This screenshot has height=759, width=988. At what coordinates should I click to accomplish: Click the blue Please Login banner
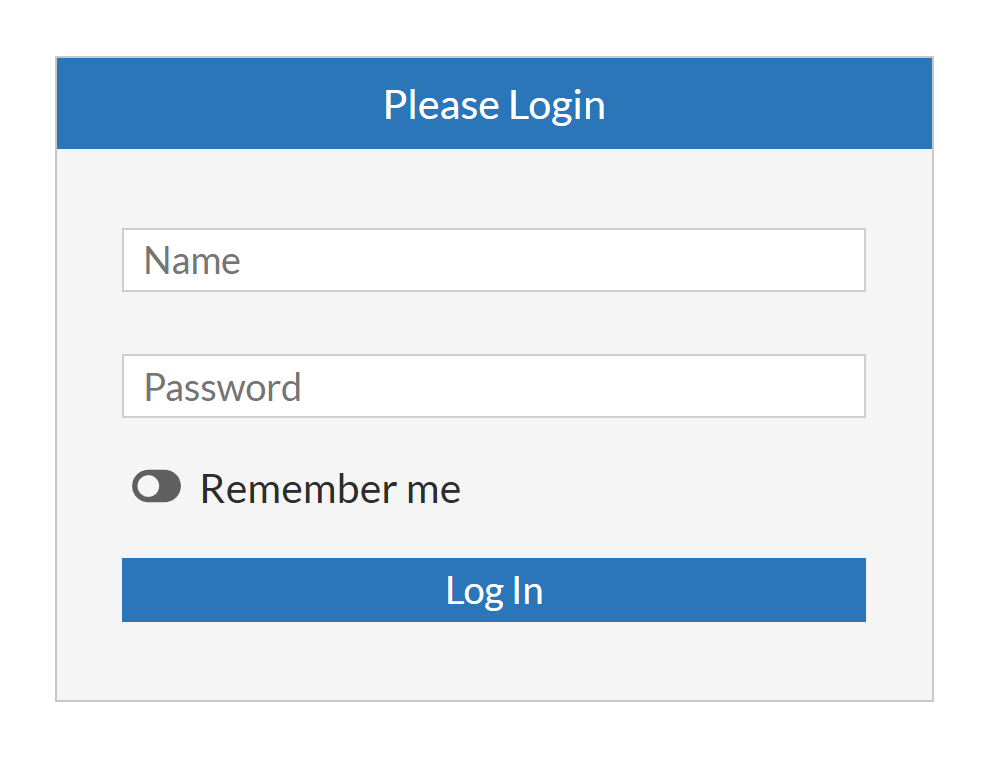point(494,104)
